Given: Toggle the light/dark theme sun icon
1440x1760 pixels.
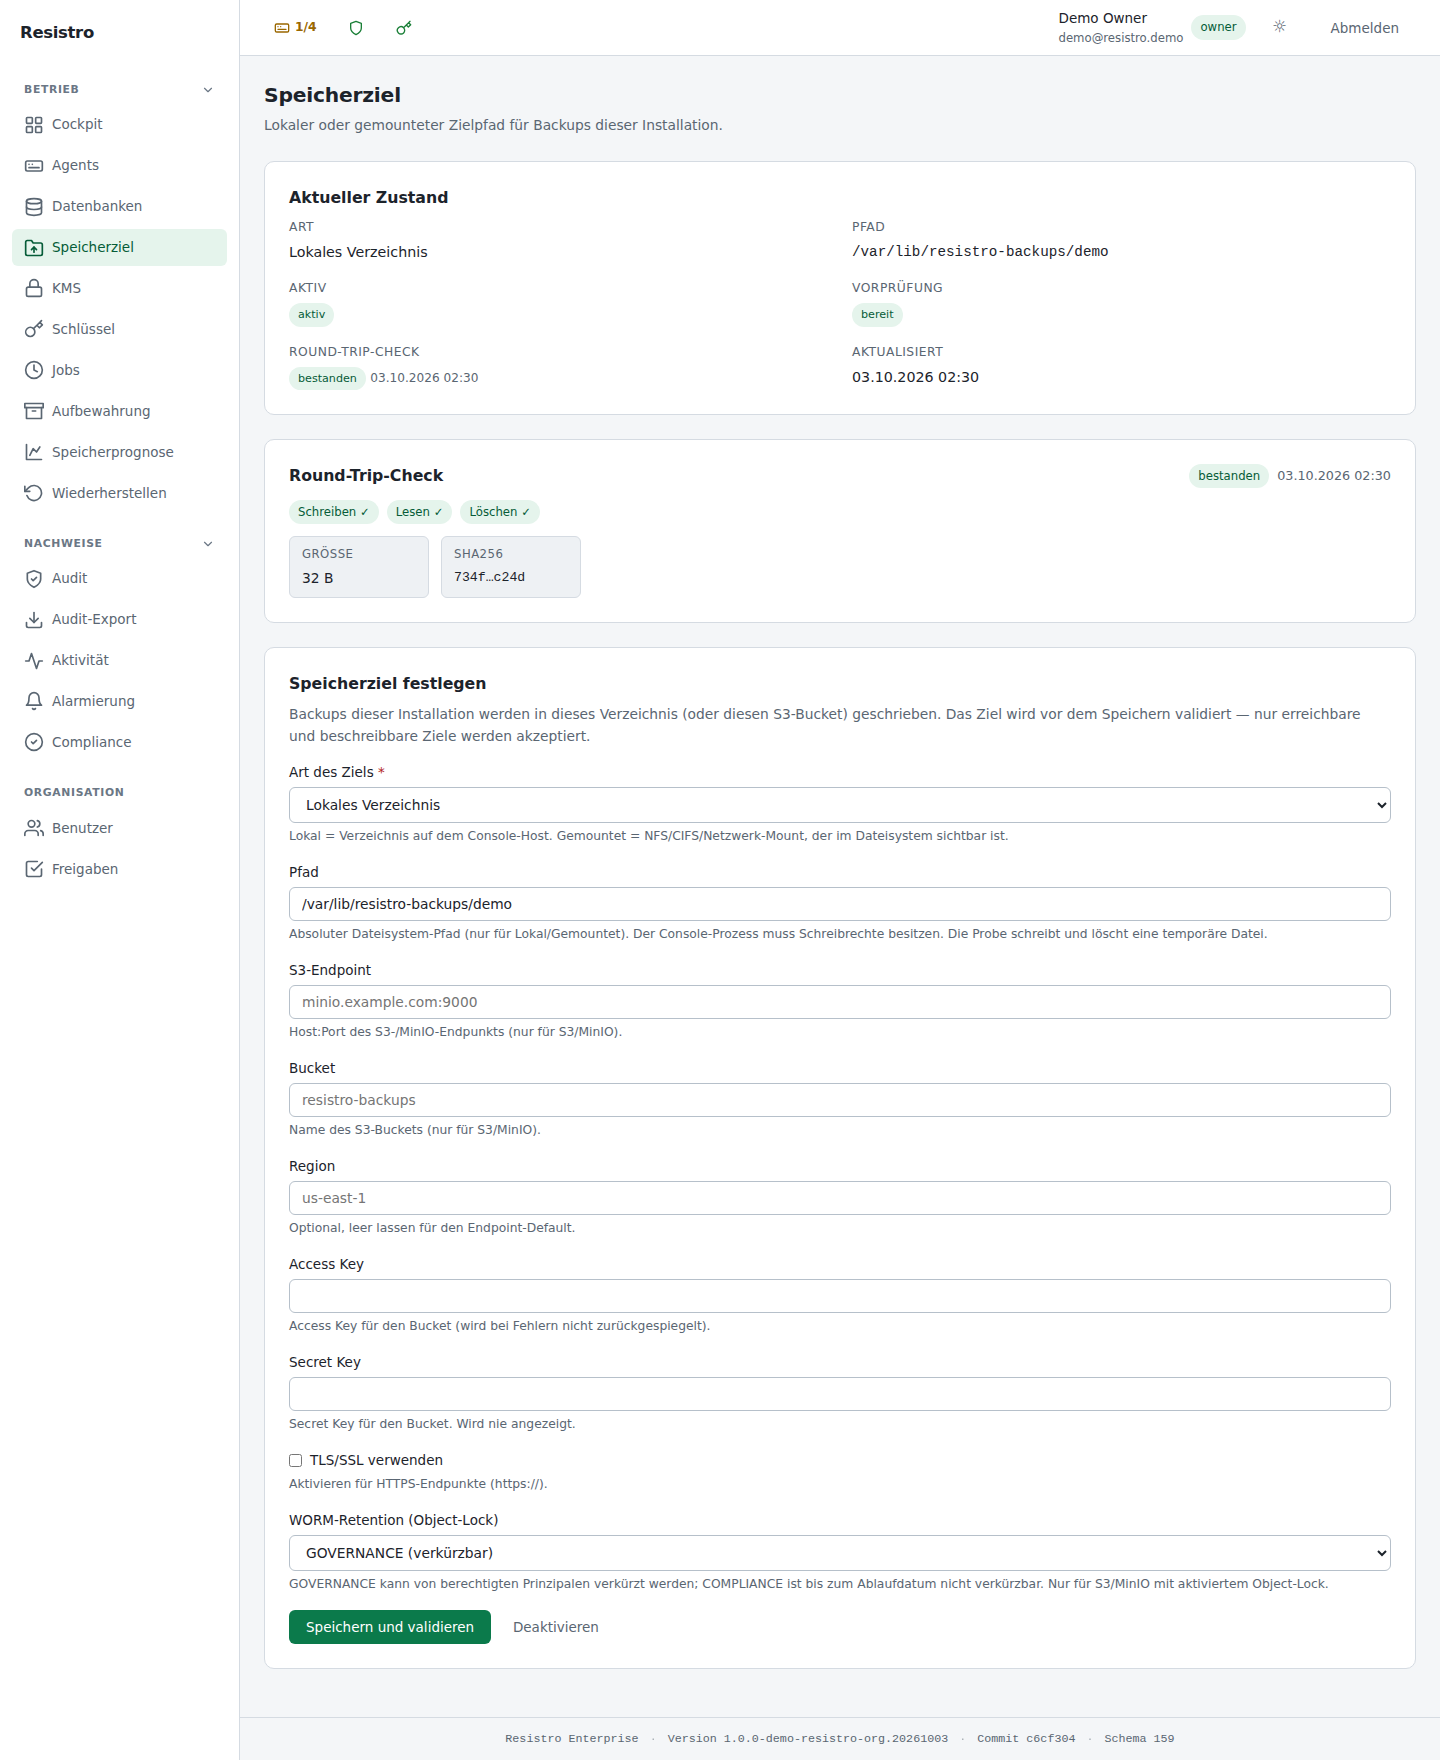Looking at the screenshot, I should (1280, 27).
